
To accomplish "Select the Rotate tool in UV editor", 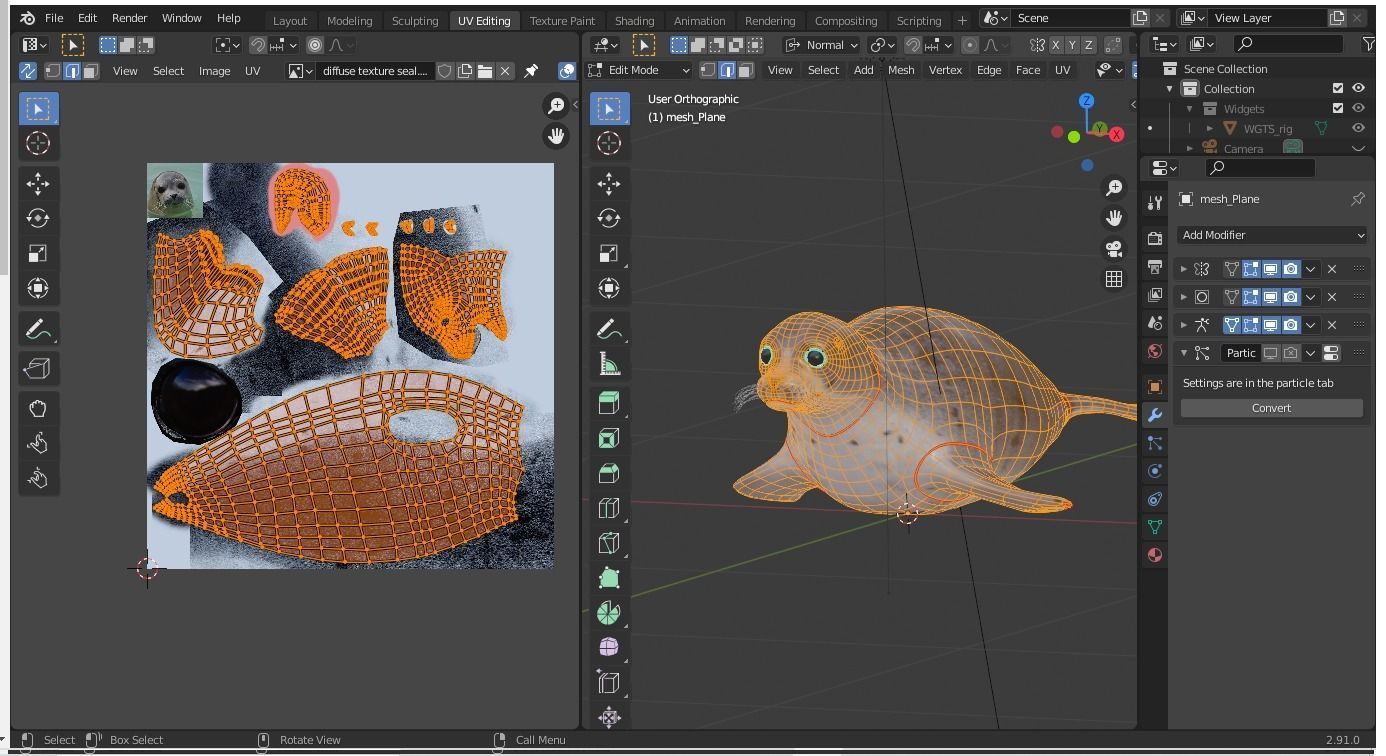I will click(38, 218).
